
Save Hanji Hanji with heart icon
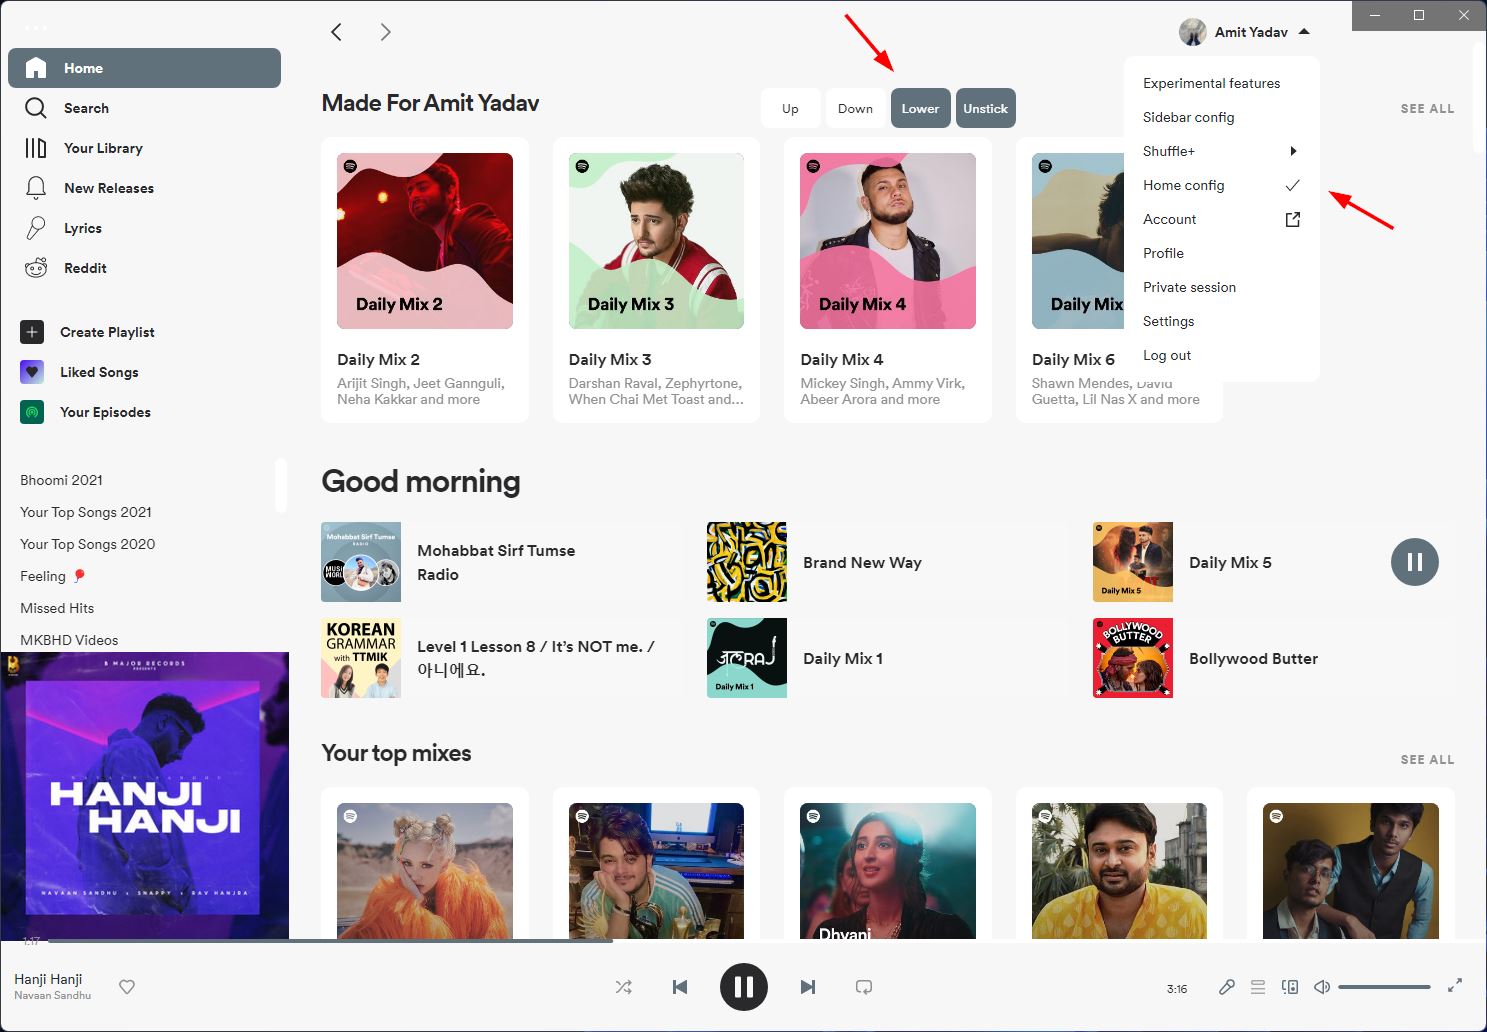click(127, 987)
